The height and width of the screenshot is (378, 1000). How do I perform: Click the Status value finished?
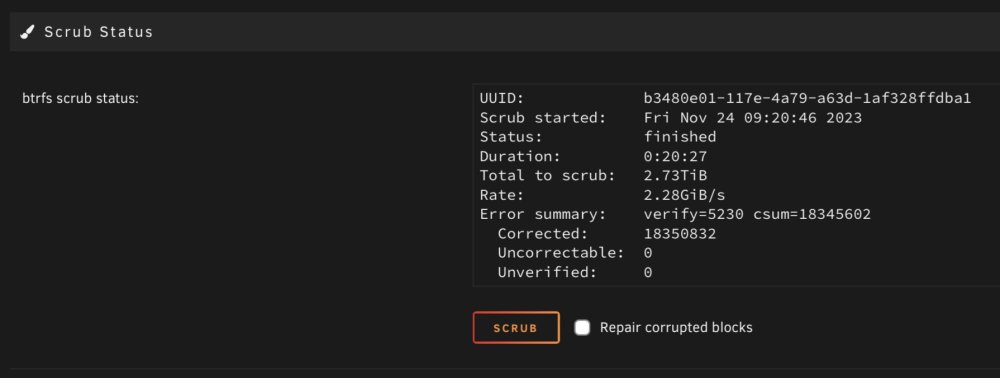click(680, 137)
